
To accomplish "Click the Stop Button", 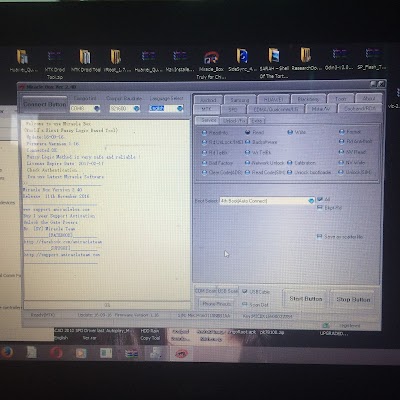I will coord(353,299).
